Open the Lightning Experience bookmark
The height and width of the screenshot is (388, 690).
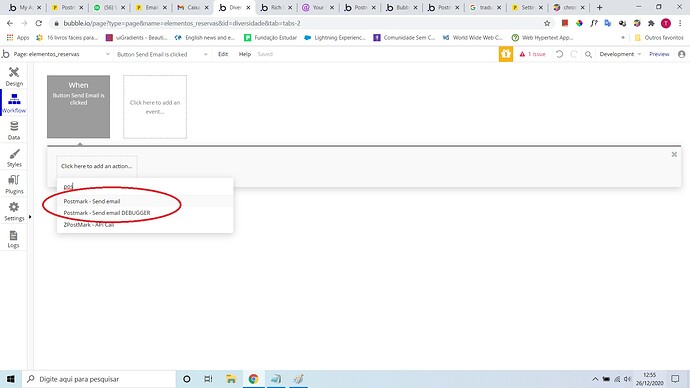(x=335, y=38)
